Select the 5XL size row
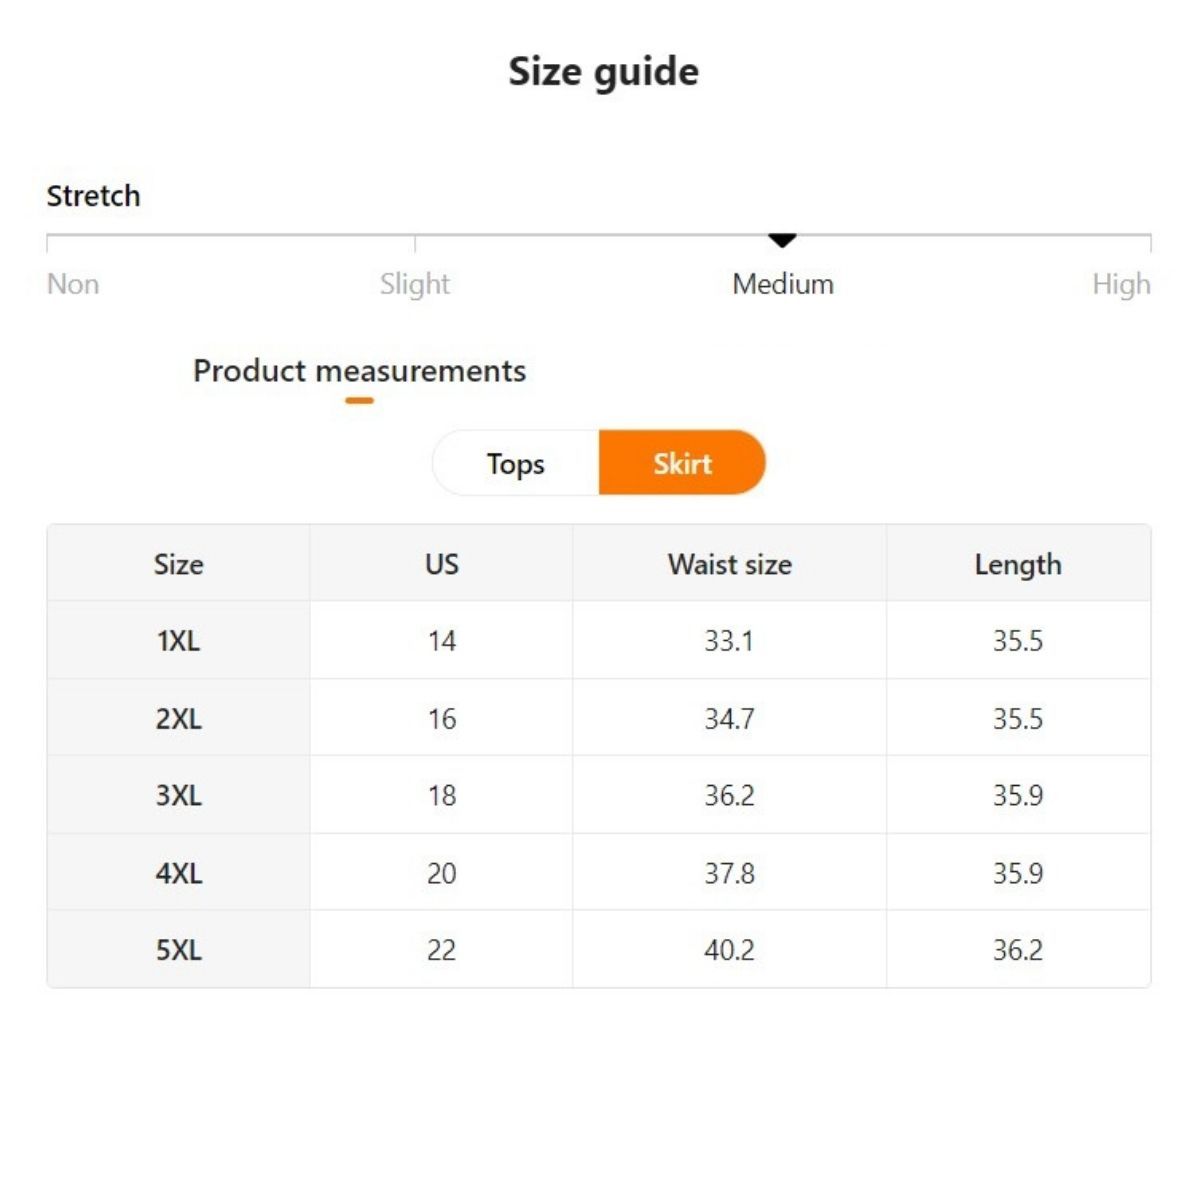 click(x=179, y=949)
